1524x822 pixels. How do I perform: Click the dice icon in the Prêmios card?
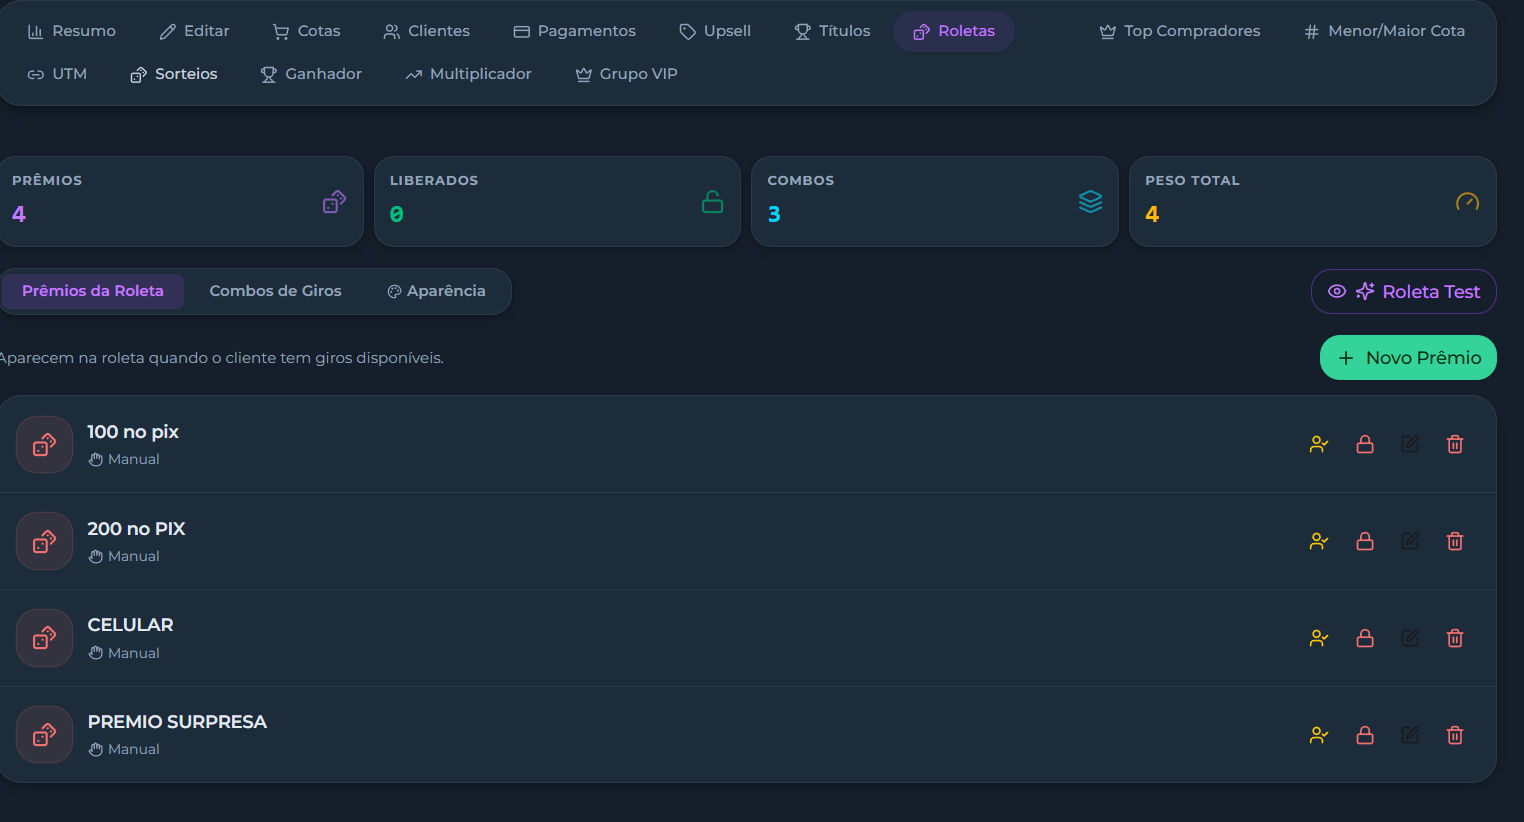click(x=334, y=202)
